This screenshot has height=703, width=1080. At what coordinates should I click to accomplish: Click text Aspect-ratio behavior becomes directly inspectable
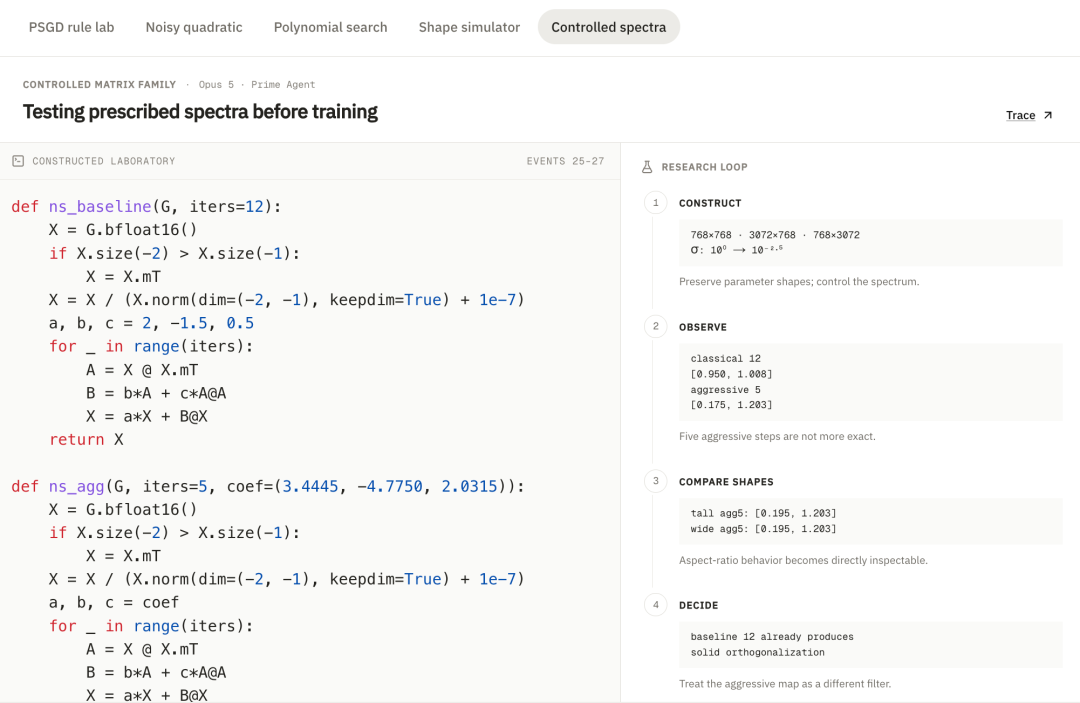coord(803,560)
